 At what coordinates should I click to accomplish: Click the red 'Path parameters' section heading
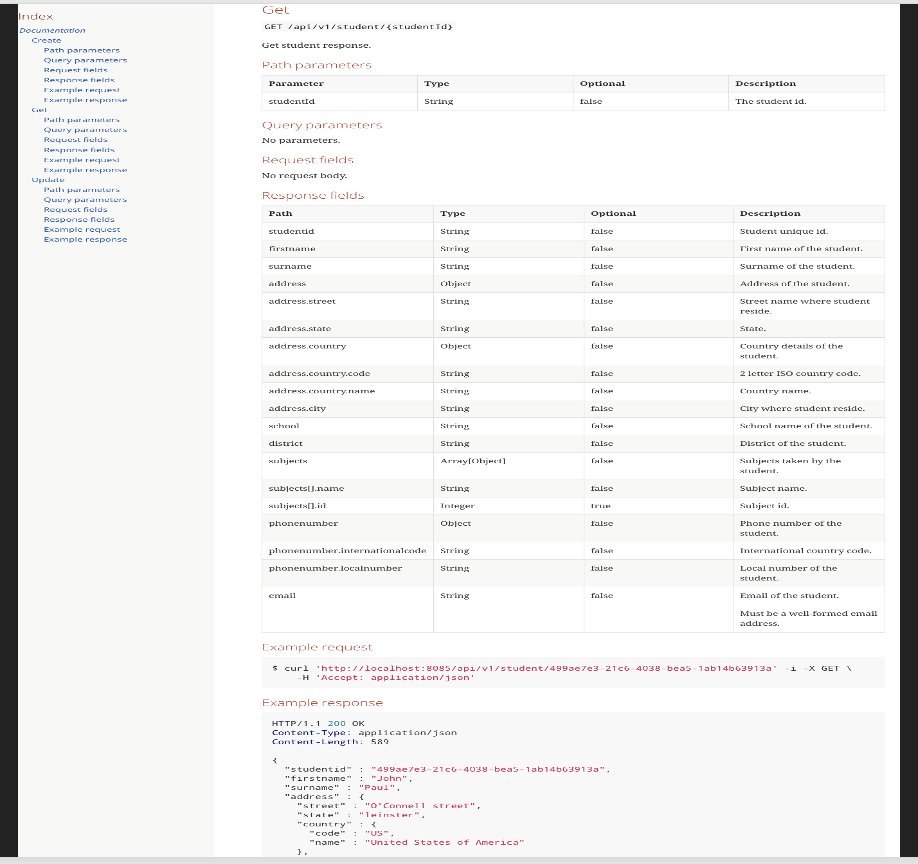[317, 65]
